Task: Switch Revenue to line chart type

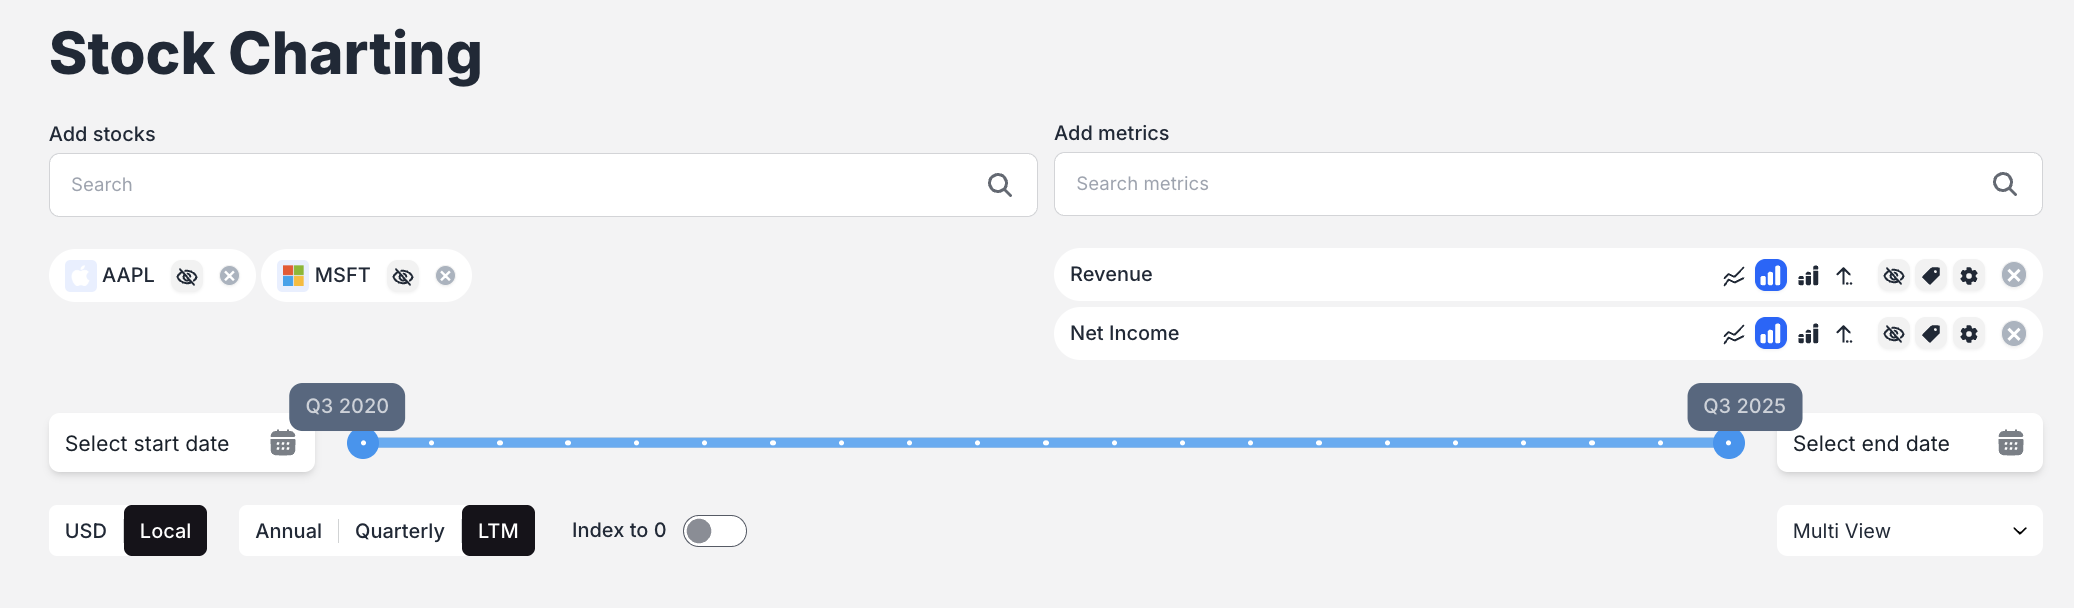Action: 1733,276
